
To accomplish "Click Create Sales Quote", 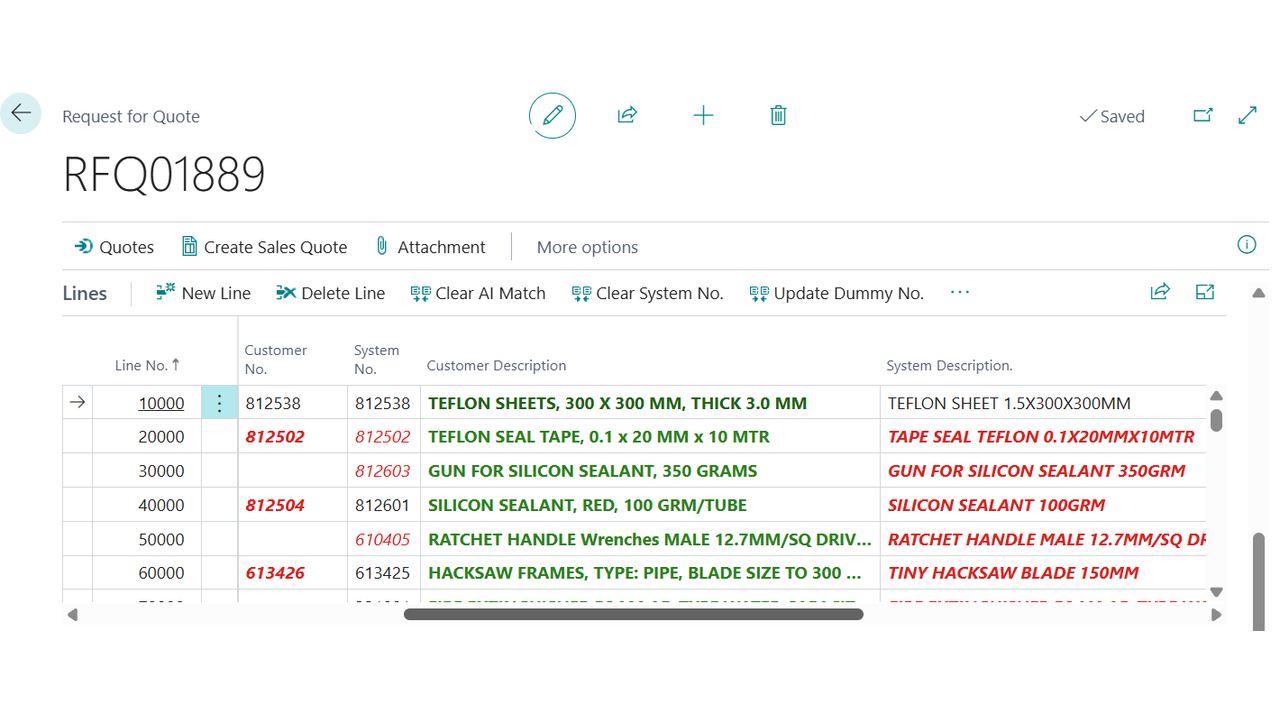I will tap(264, 247).
